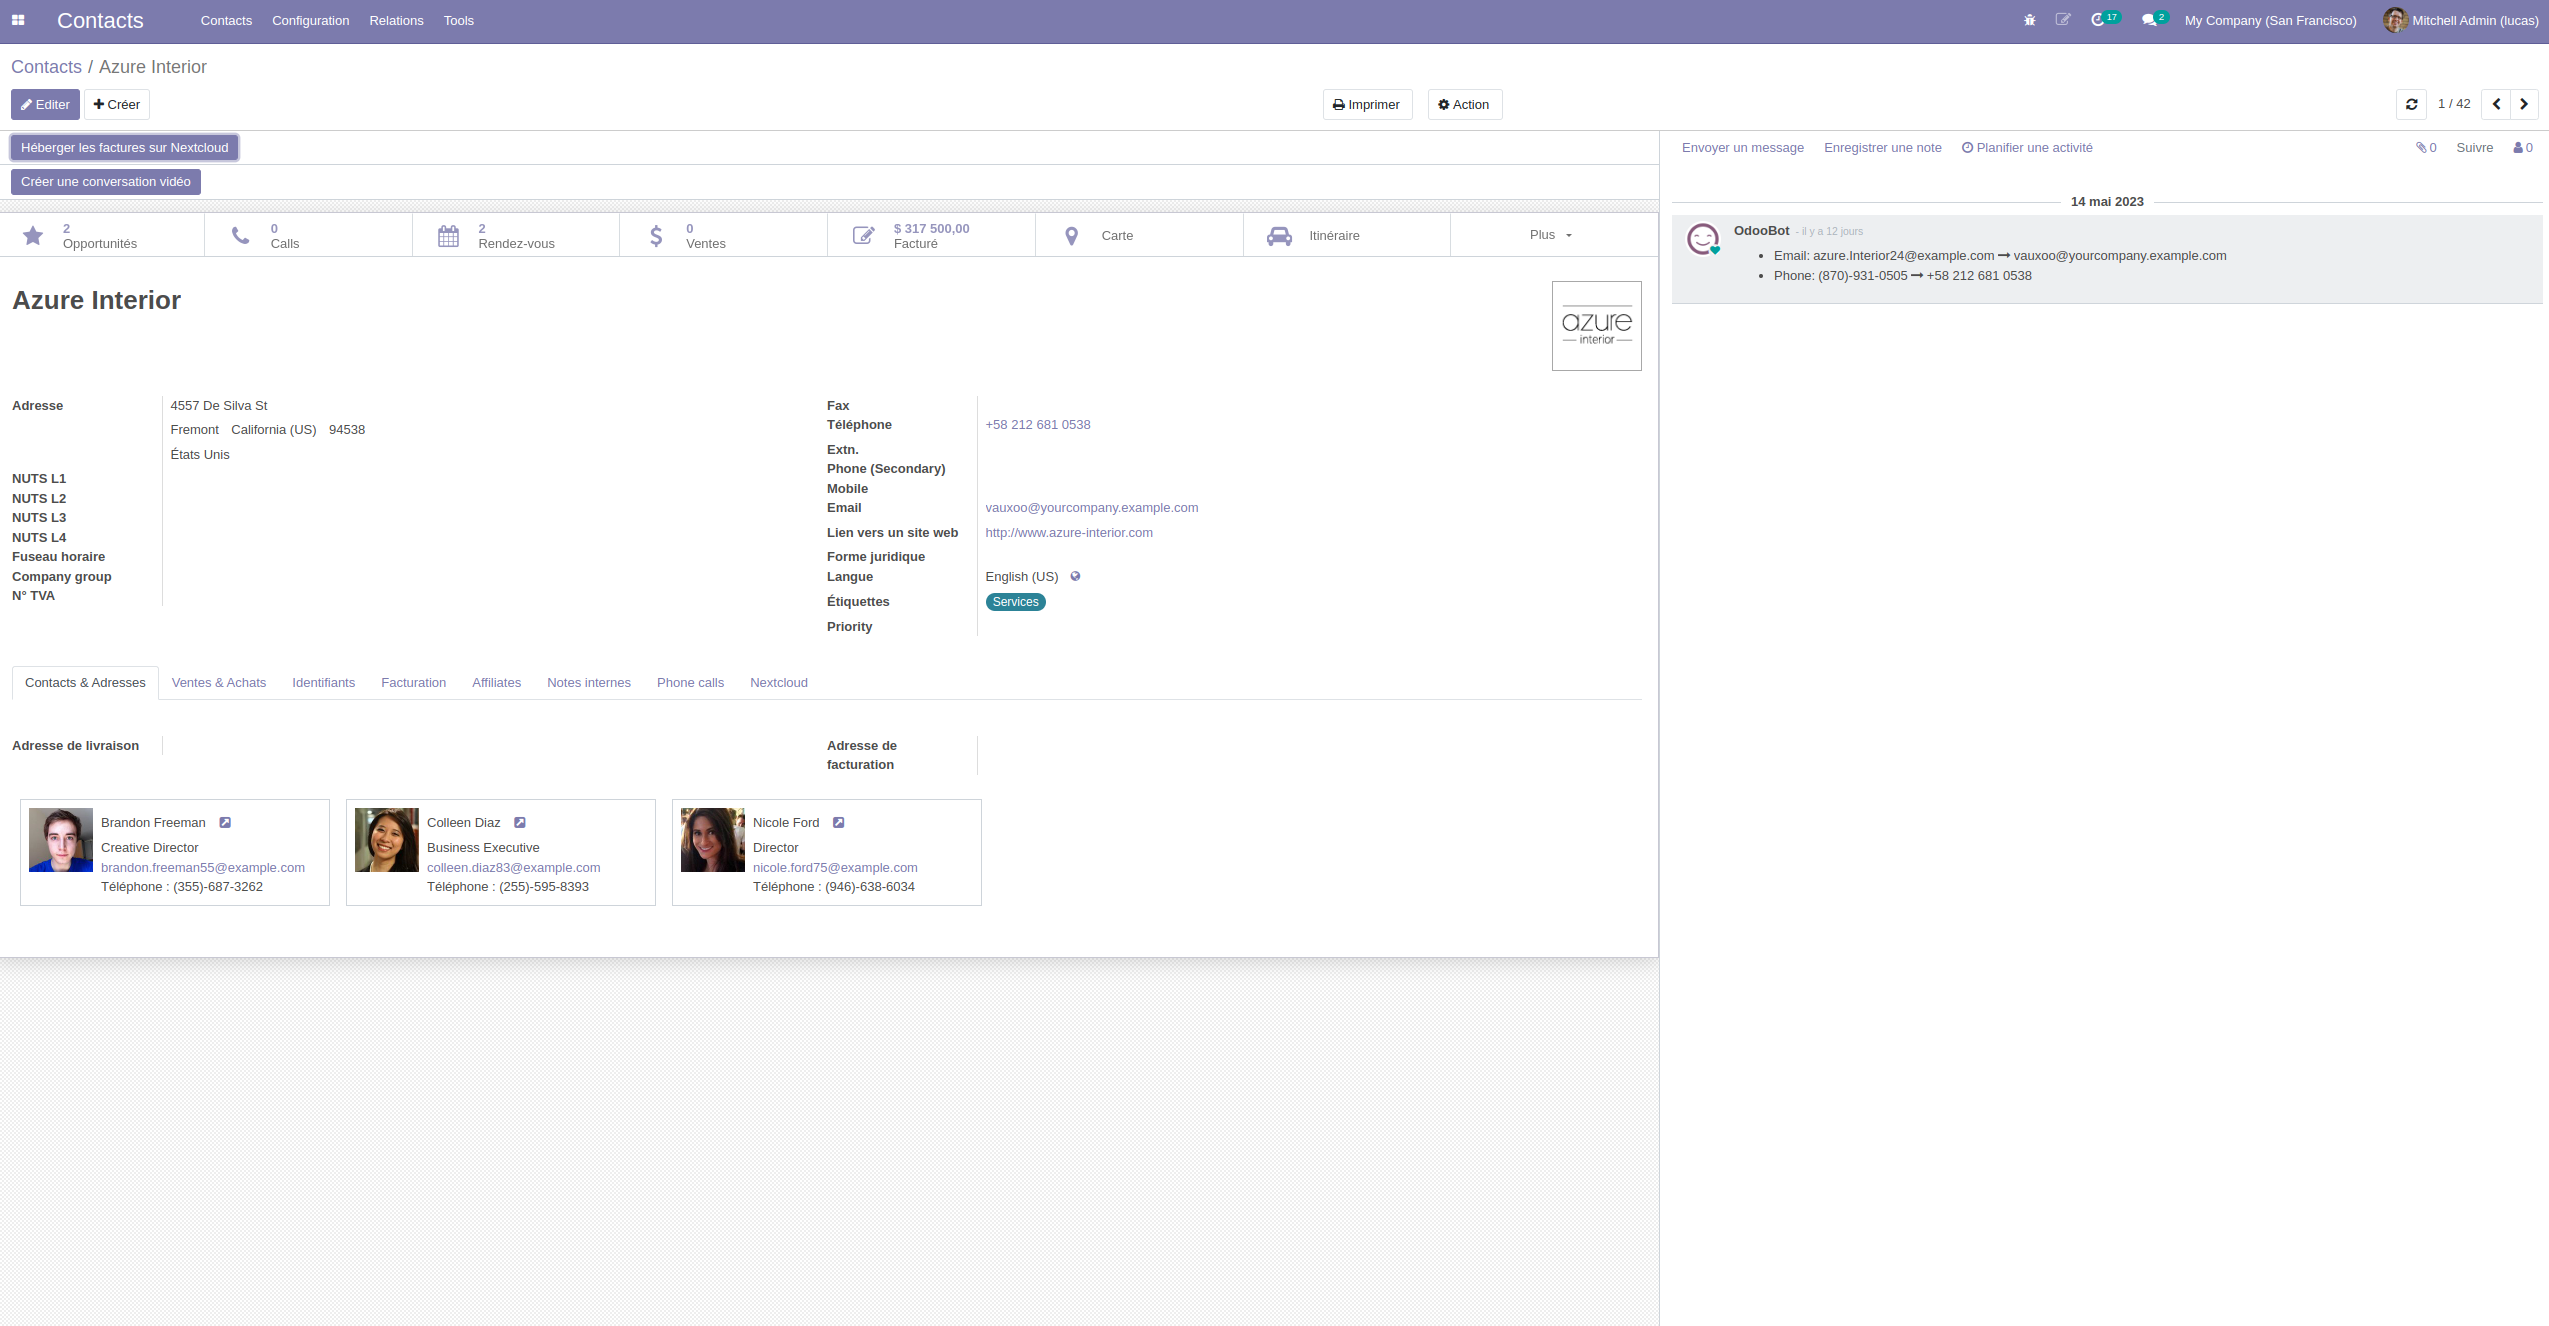Open Ventes dollar stat button
This screenshot has width=2549, height=1326.
[x=724, y=235]
